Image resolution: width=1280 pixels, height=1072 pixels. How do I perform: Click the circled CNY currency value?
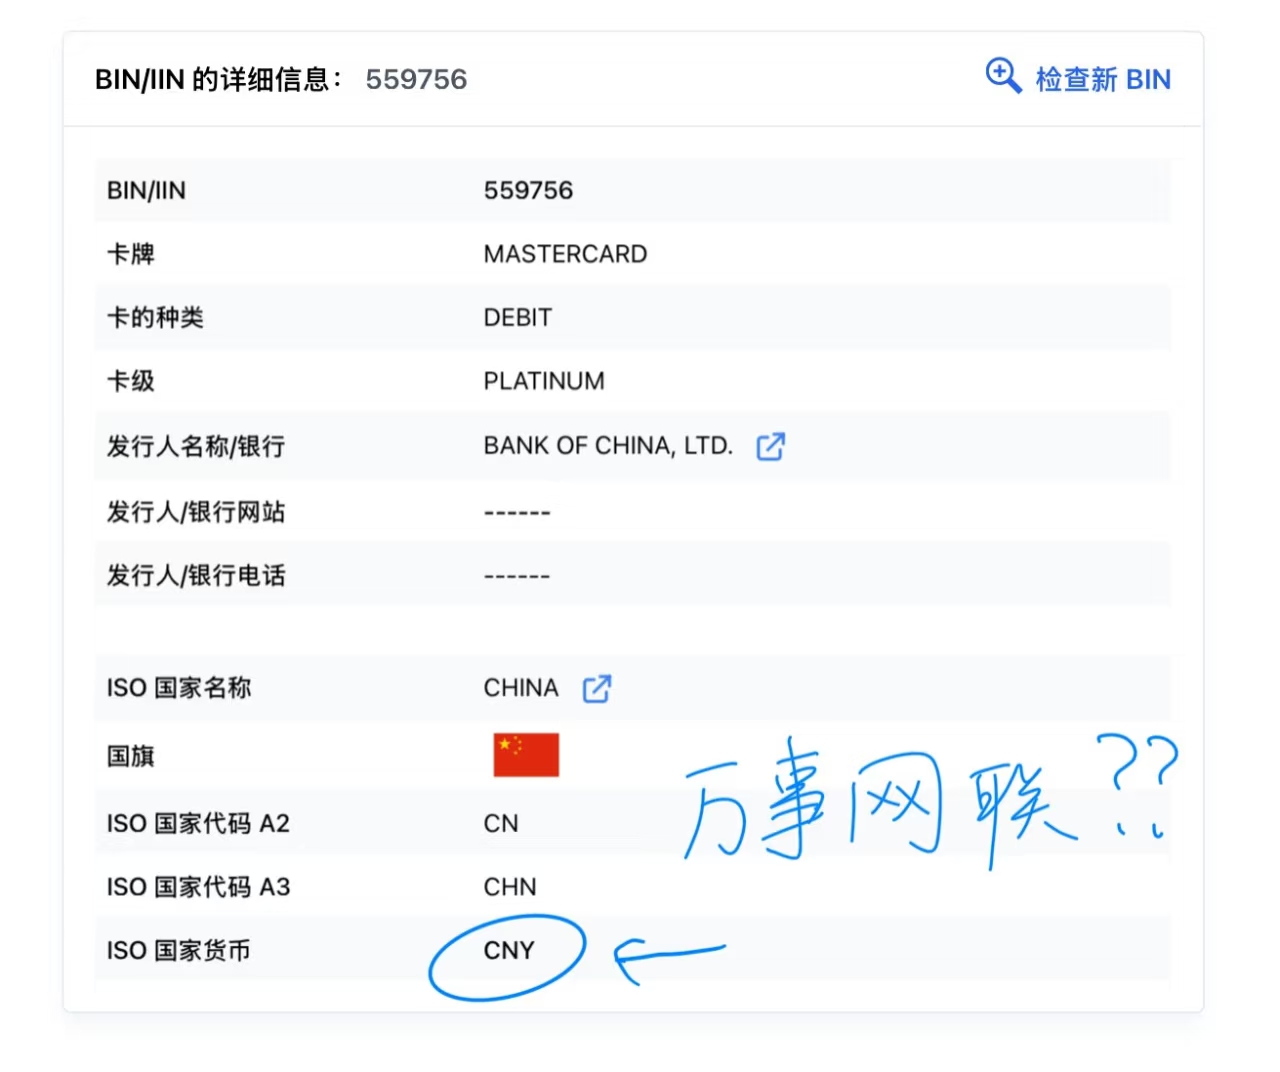[509, 950]
